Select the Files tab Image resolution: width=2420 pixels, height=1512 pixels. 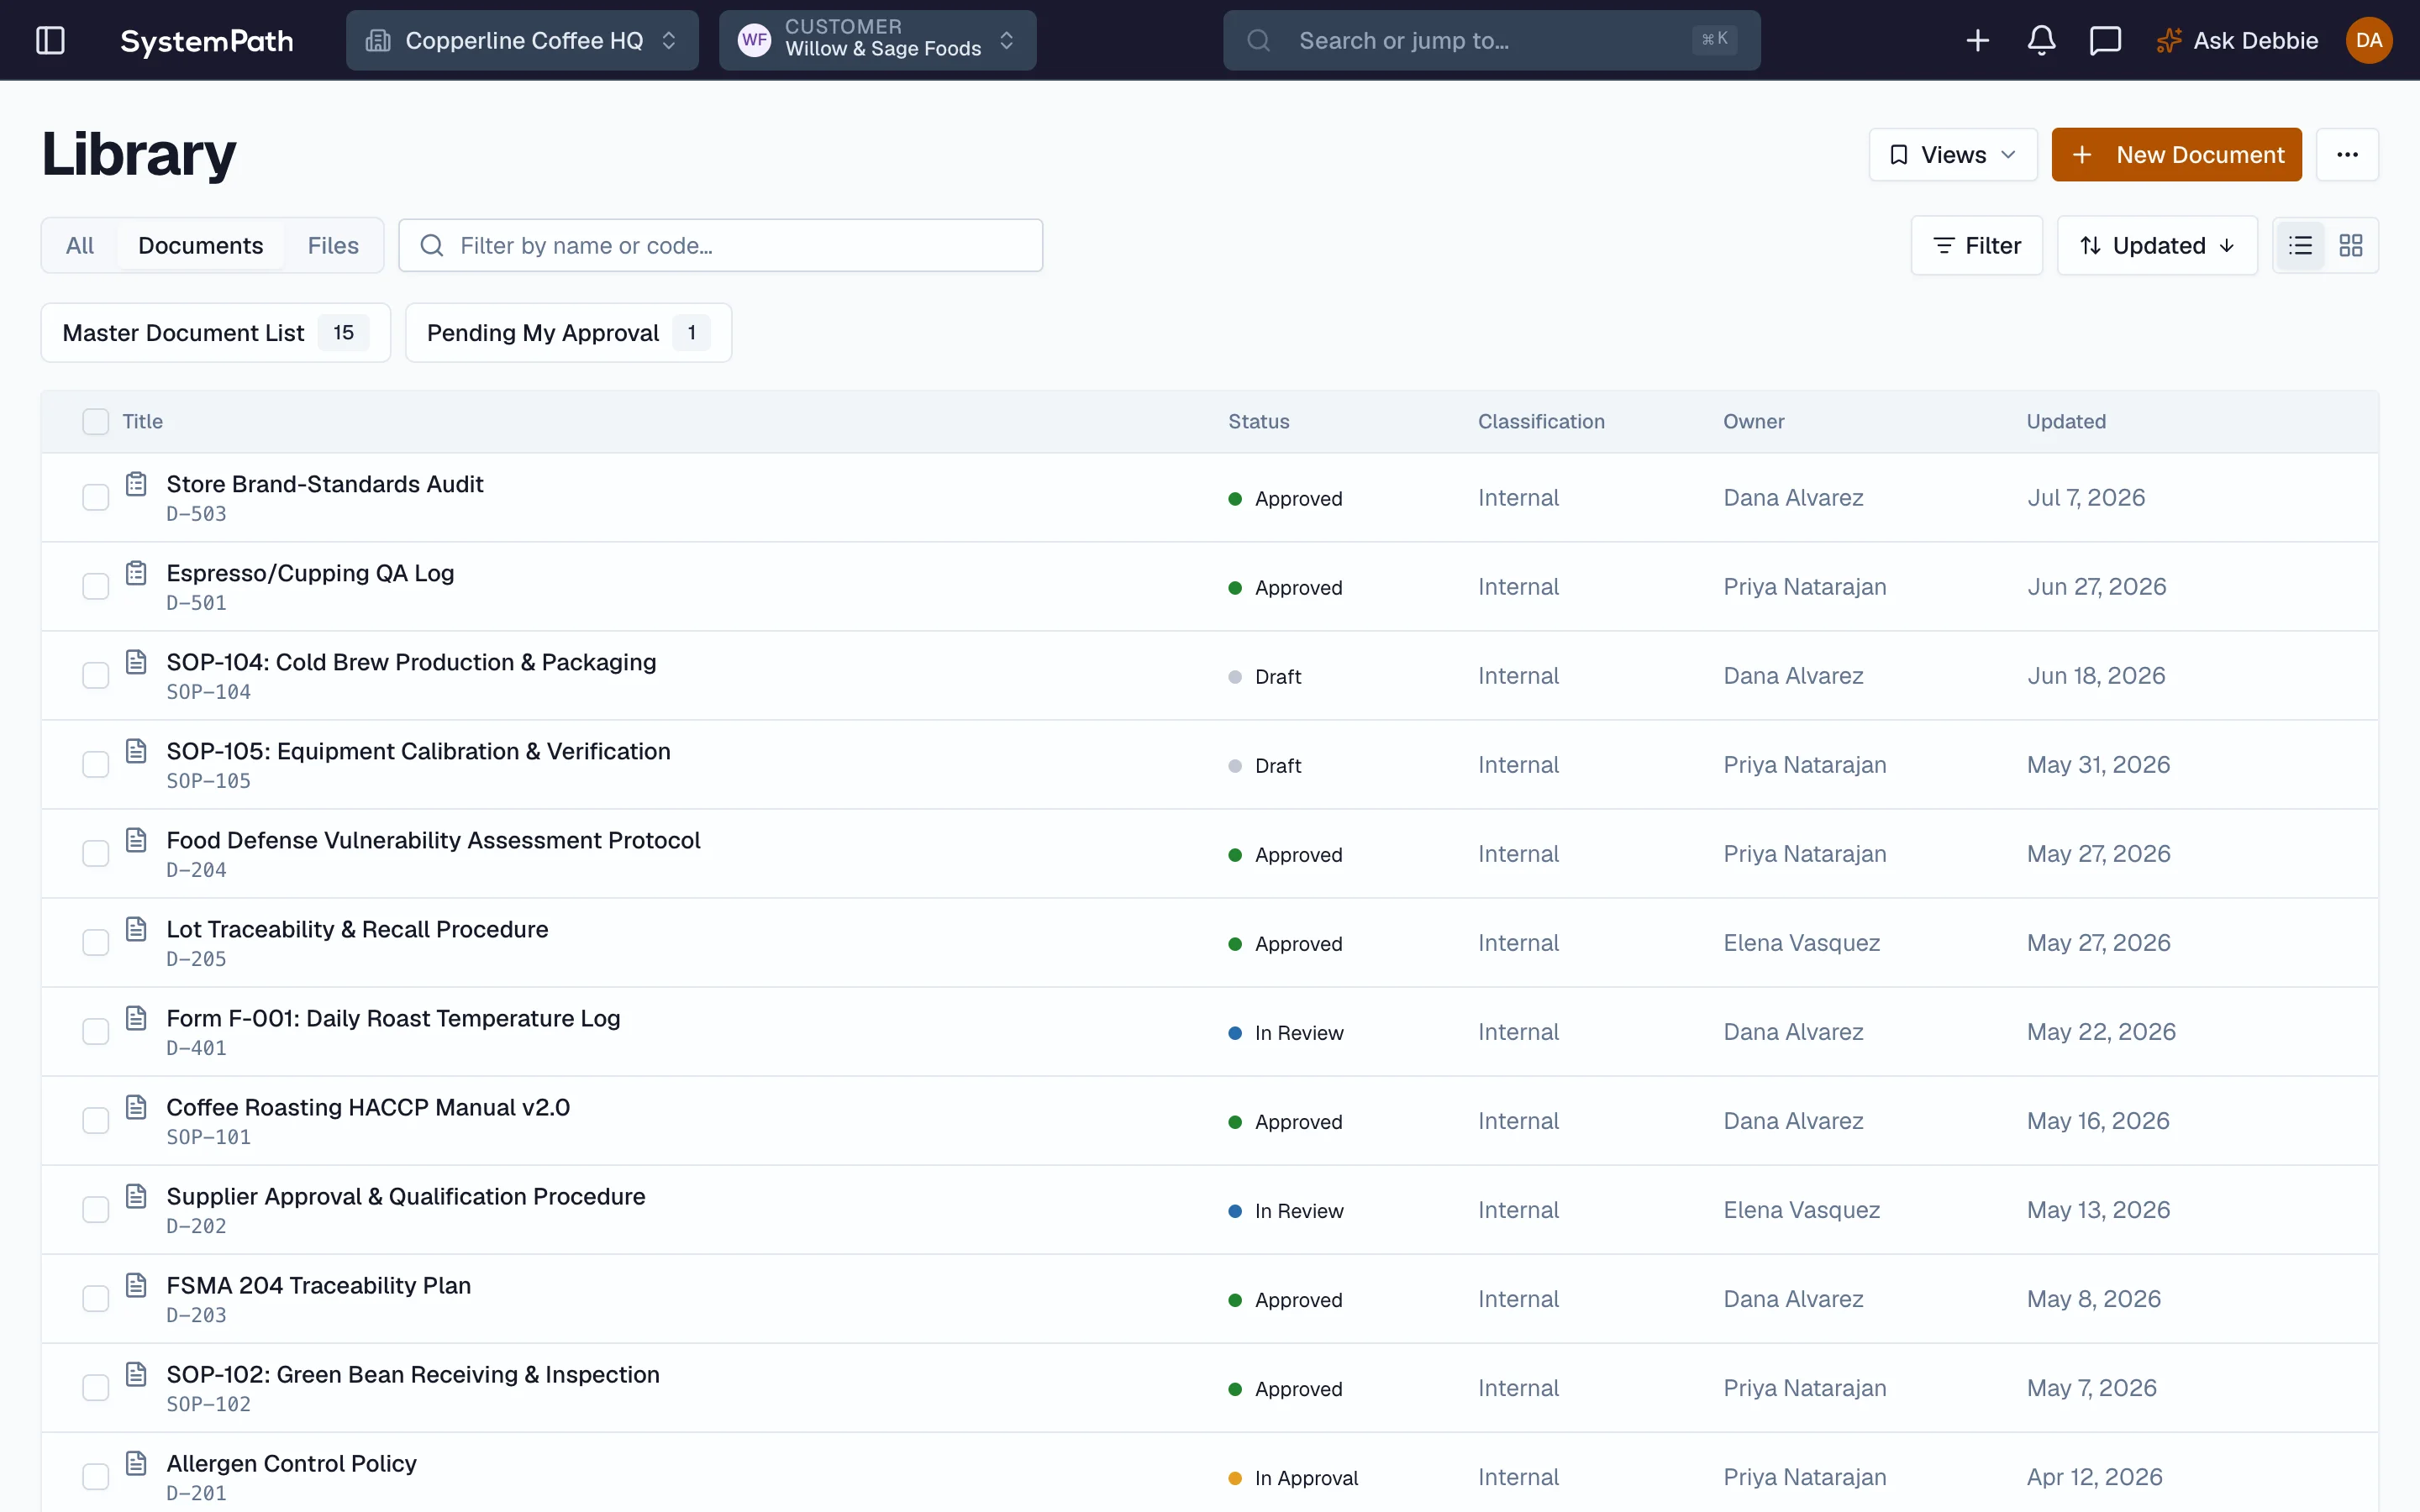[333, 245]
